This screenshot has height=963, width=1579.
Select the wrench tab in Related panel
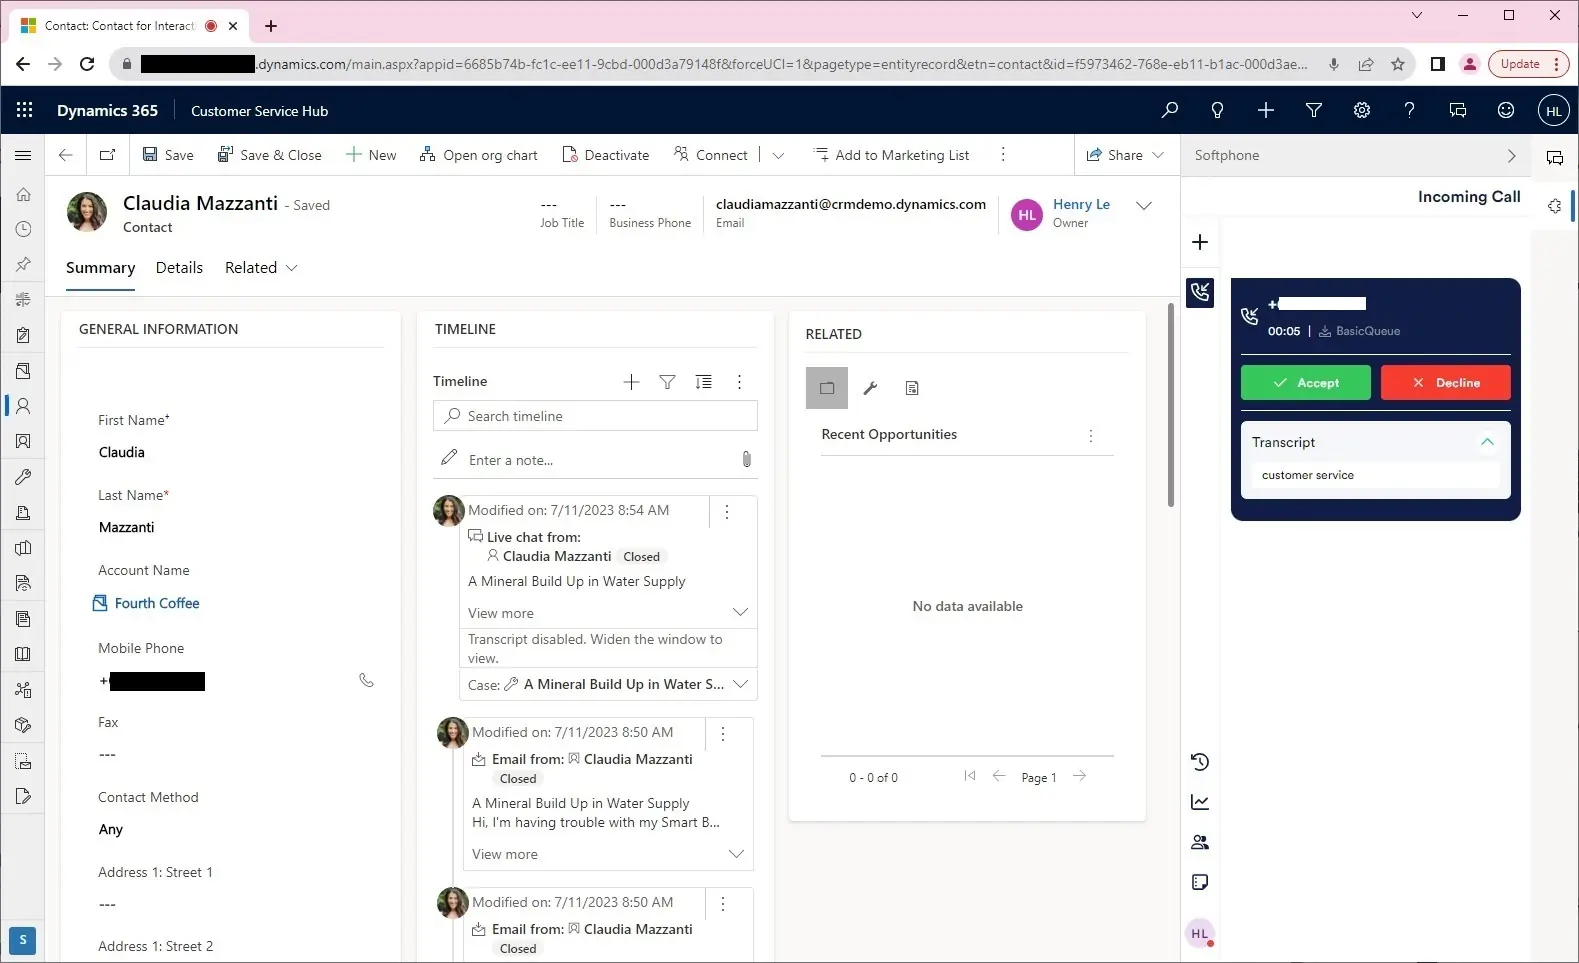pyautogui.click(x=870, y=388)
